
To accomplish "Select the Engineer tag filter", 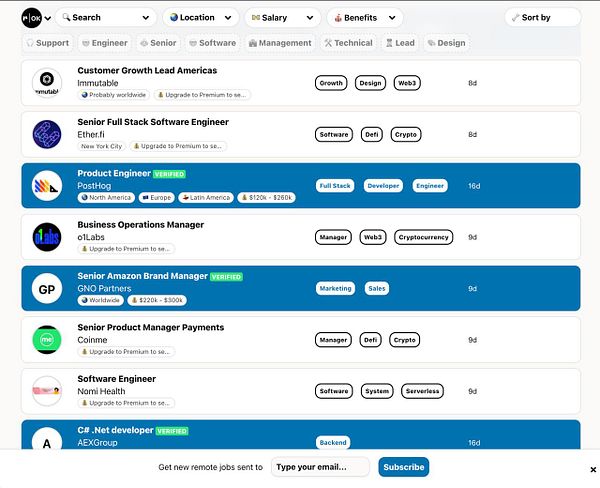I will point(105,43).
